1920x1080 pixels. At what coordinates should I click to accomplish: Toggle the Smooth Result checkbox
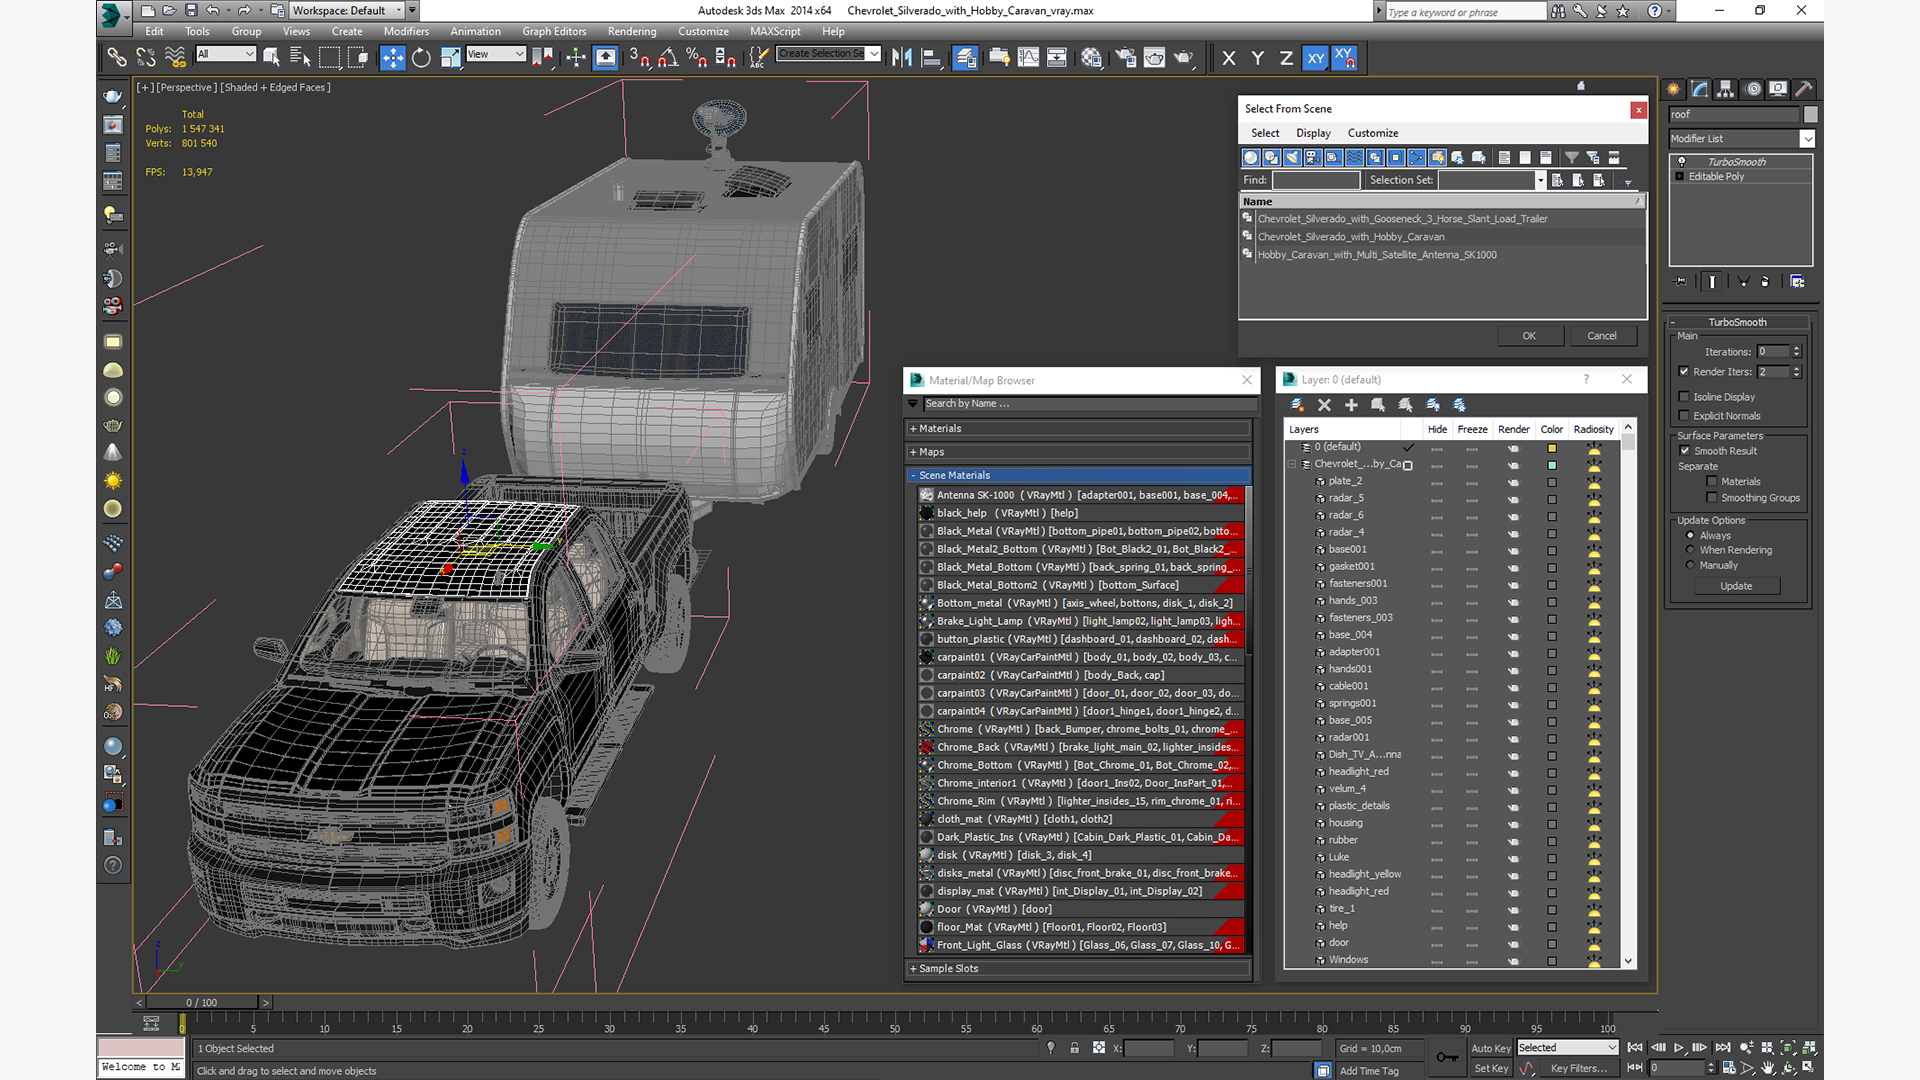click(1685, 451)
